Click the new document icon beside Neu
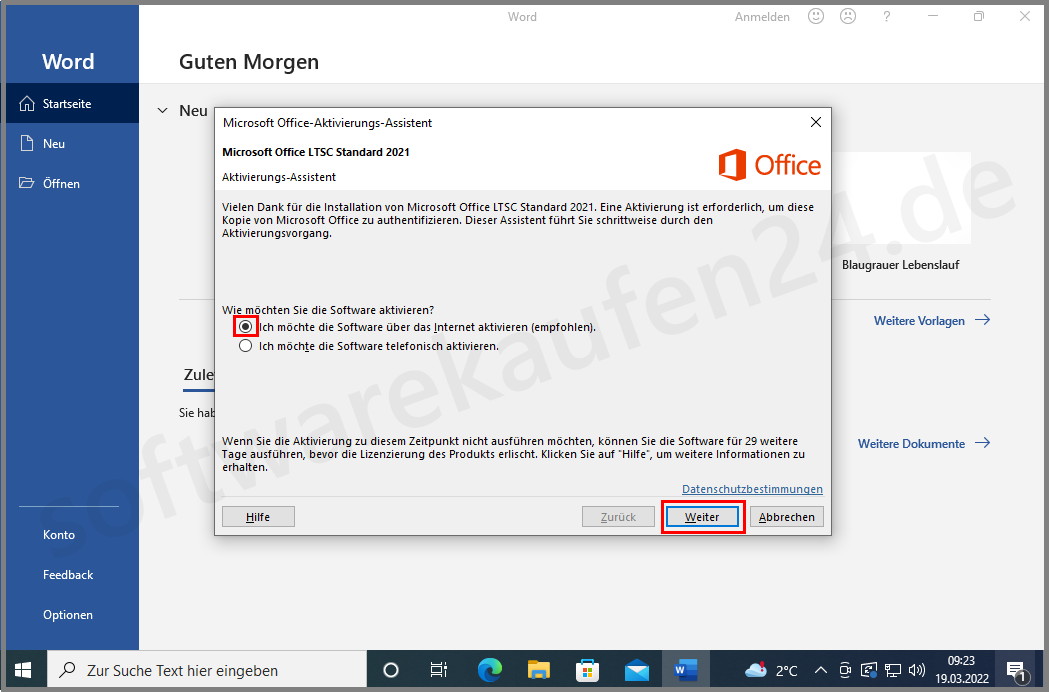This screenshot has width=1049, height=692. (x=27, y=143)
